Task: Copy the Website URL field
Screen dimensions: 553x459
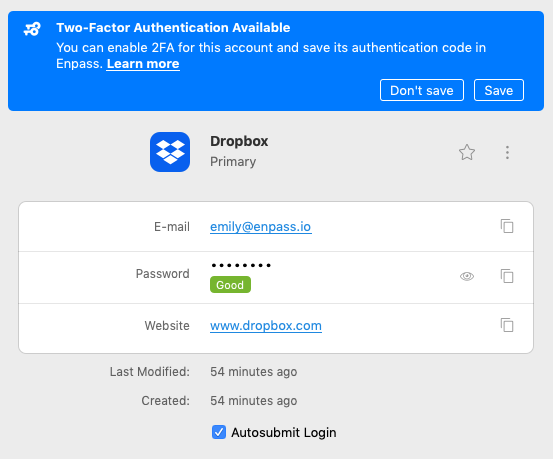Action: 507,325
